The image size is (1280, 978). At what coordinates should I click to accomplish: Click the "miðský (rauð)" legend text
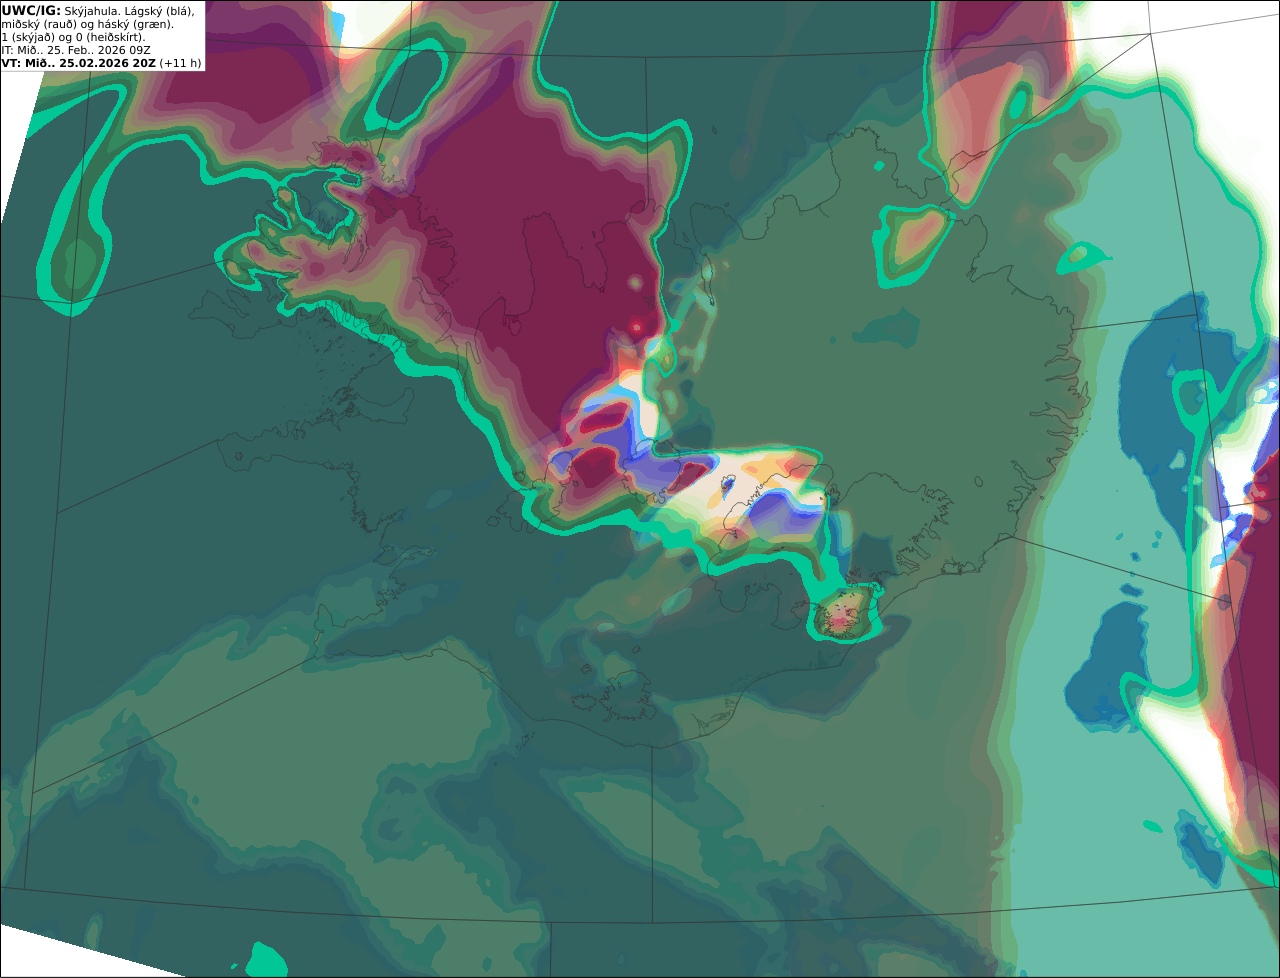pyautogui.click(x=39, y=24)
